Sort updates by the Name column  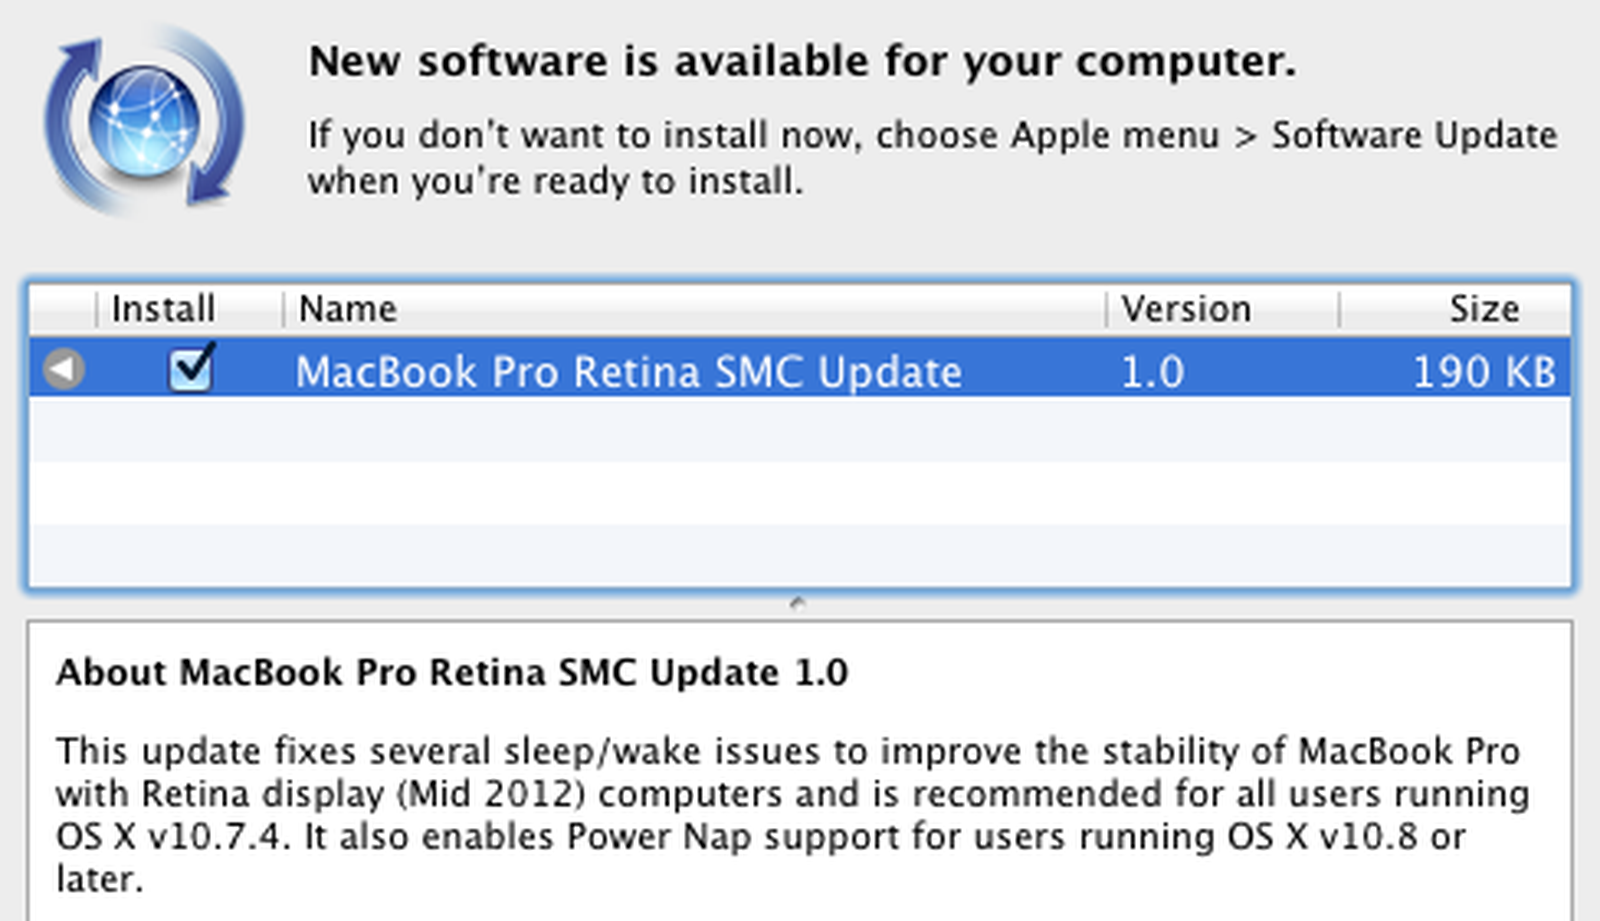tap(347, 308)
